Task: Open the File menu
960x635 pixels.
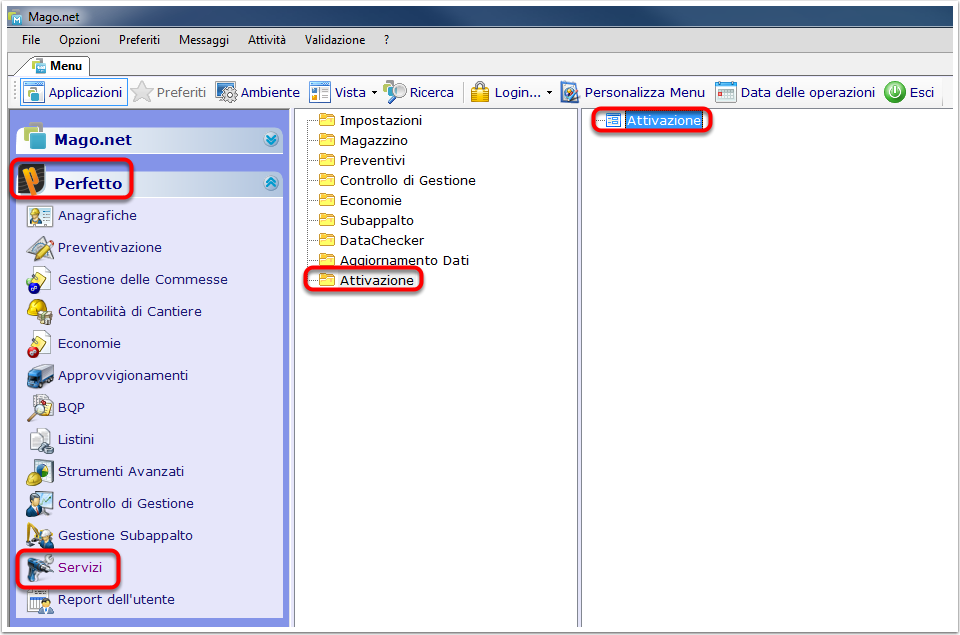Action: (31, 40)
